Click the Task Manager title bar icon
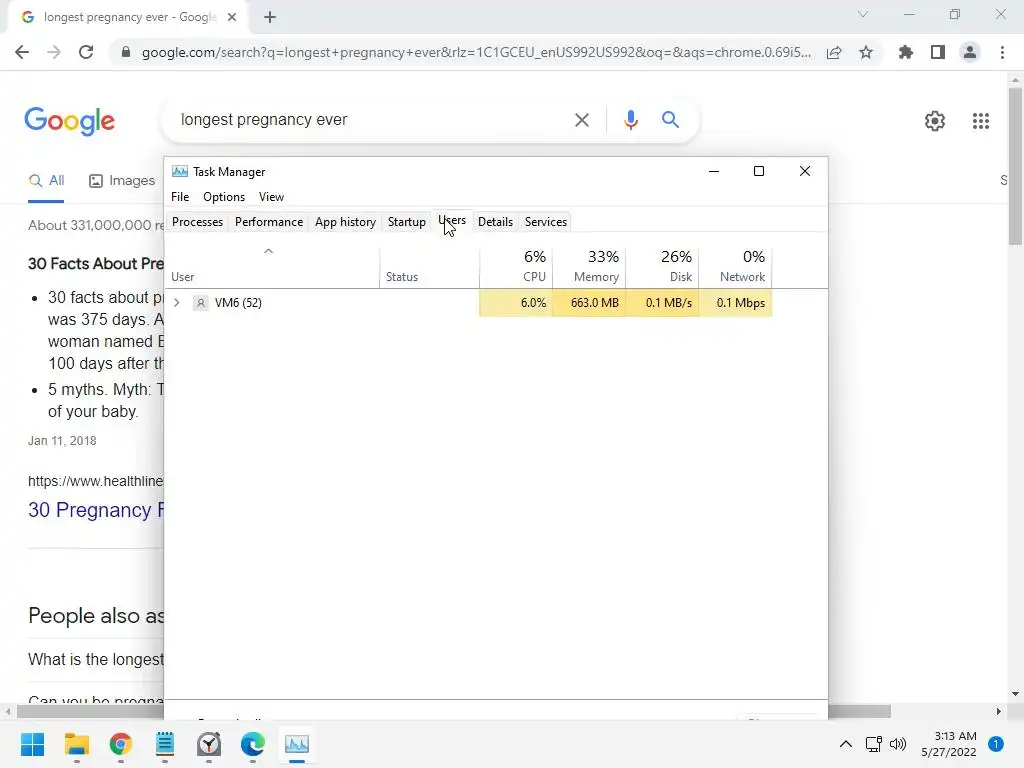 [180, 172]
